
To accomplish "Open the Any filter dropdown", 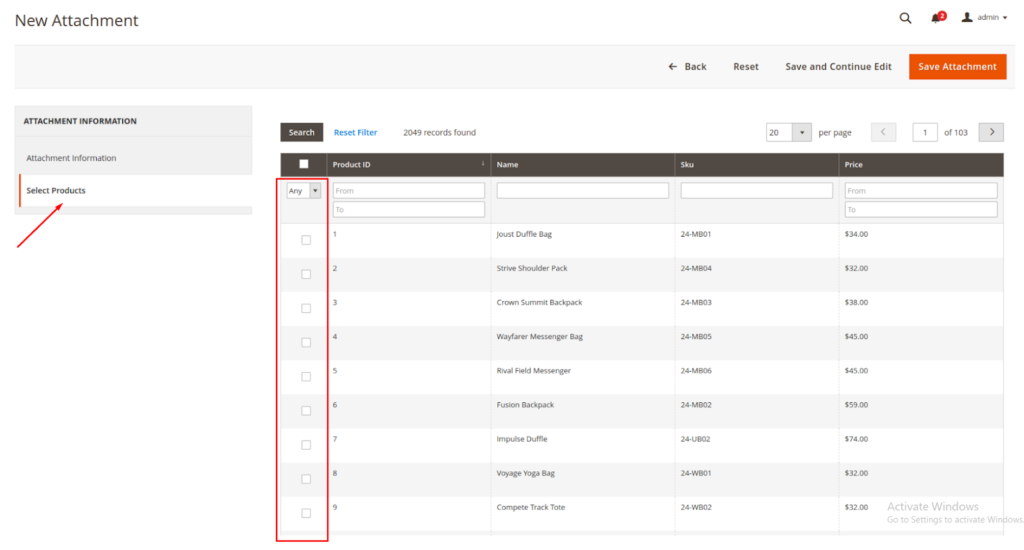I will pos(304,191).
